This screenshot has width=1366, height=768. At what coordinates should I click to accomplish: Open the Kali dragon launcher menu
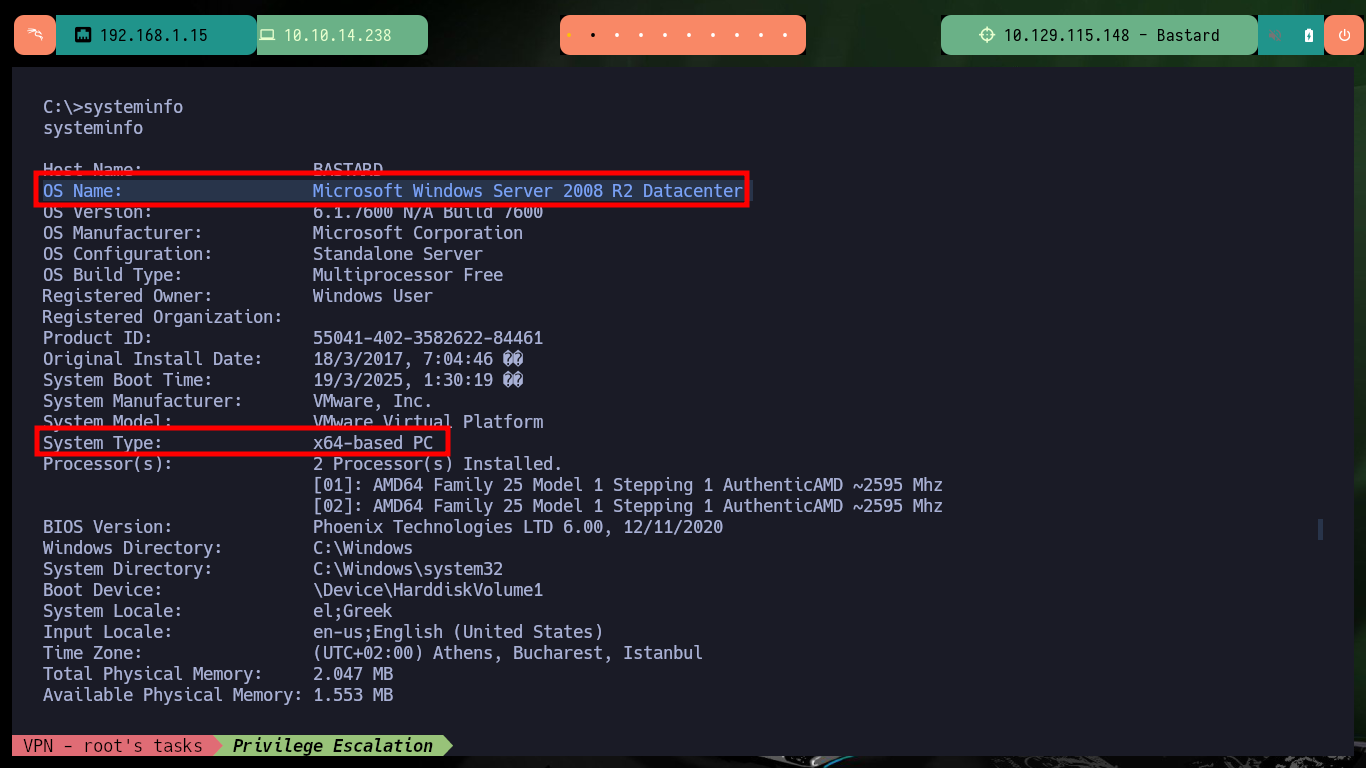point(34,35)
